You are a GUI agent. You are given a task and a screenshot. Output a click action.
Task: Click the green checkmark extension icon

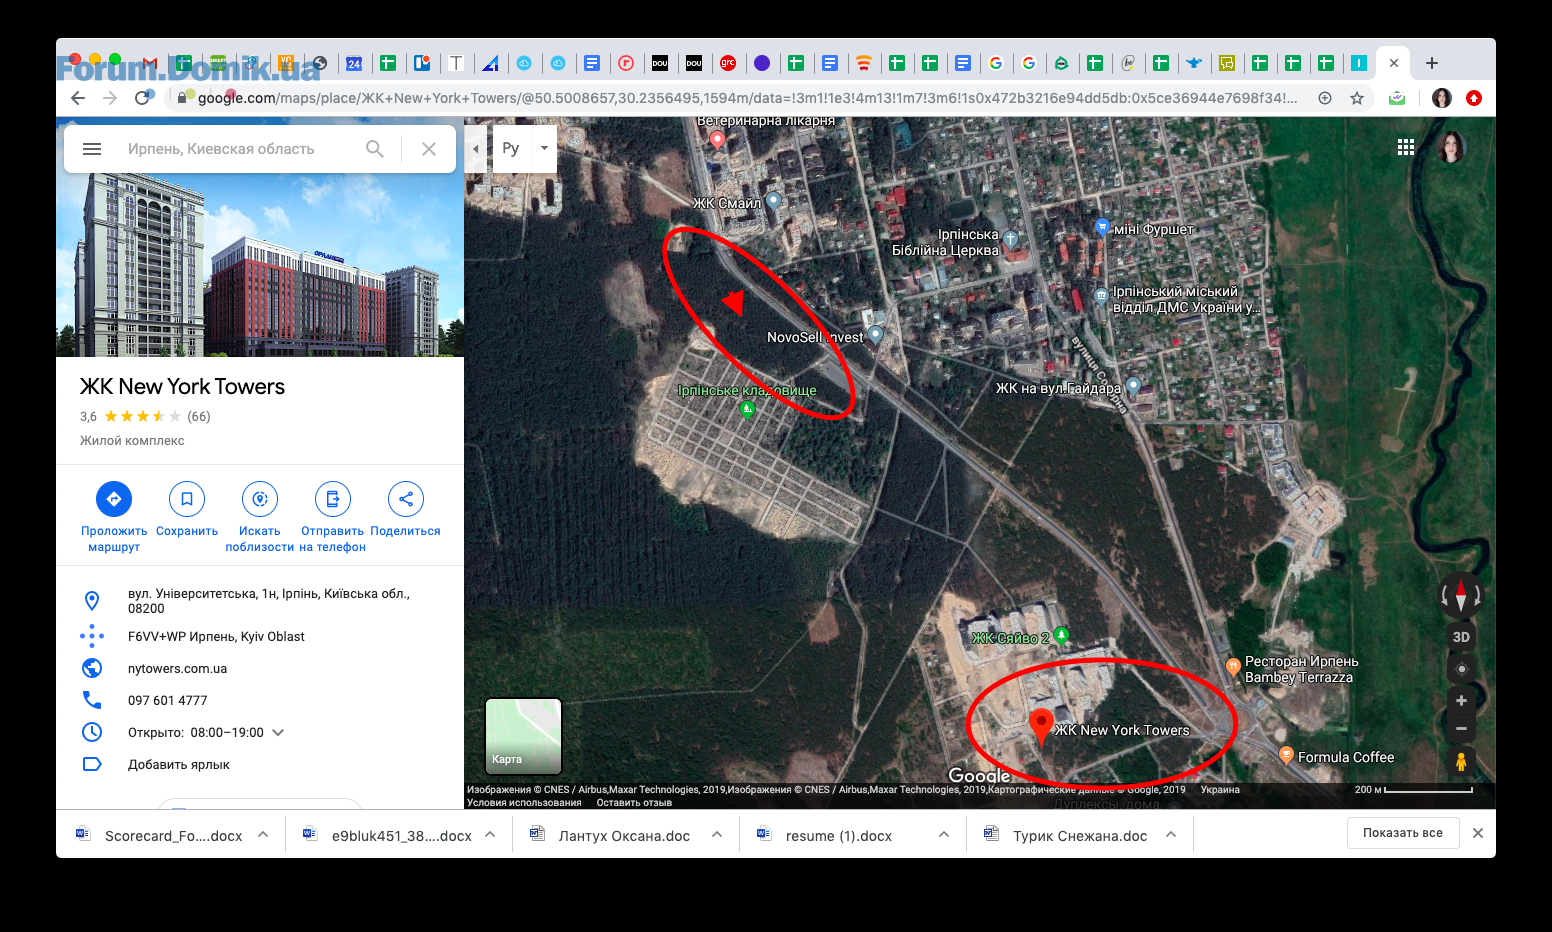(x=1397, y=98)
